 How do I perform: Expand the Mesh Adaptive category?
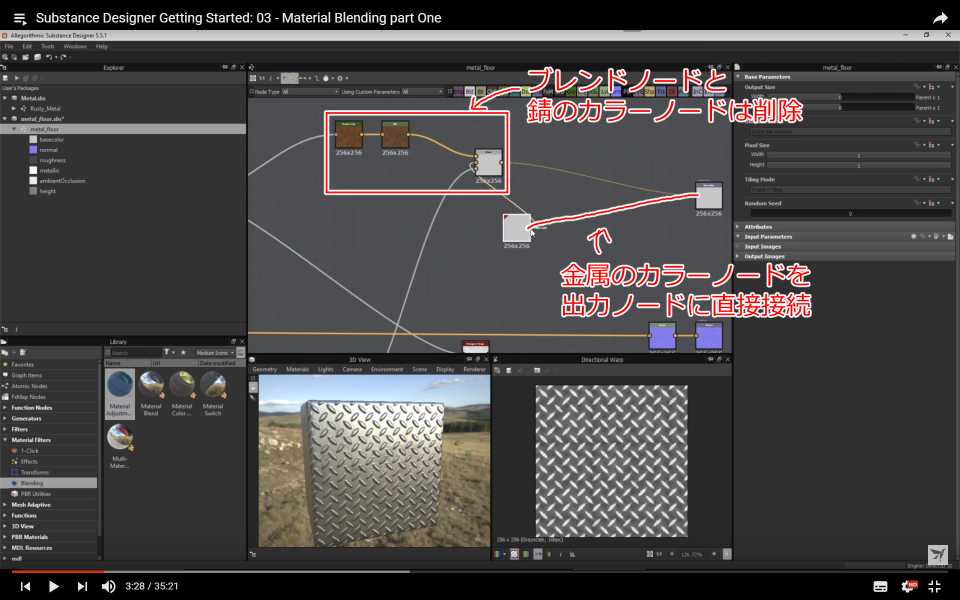pos(5,505)
